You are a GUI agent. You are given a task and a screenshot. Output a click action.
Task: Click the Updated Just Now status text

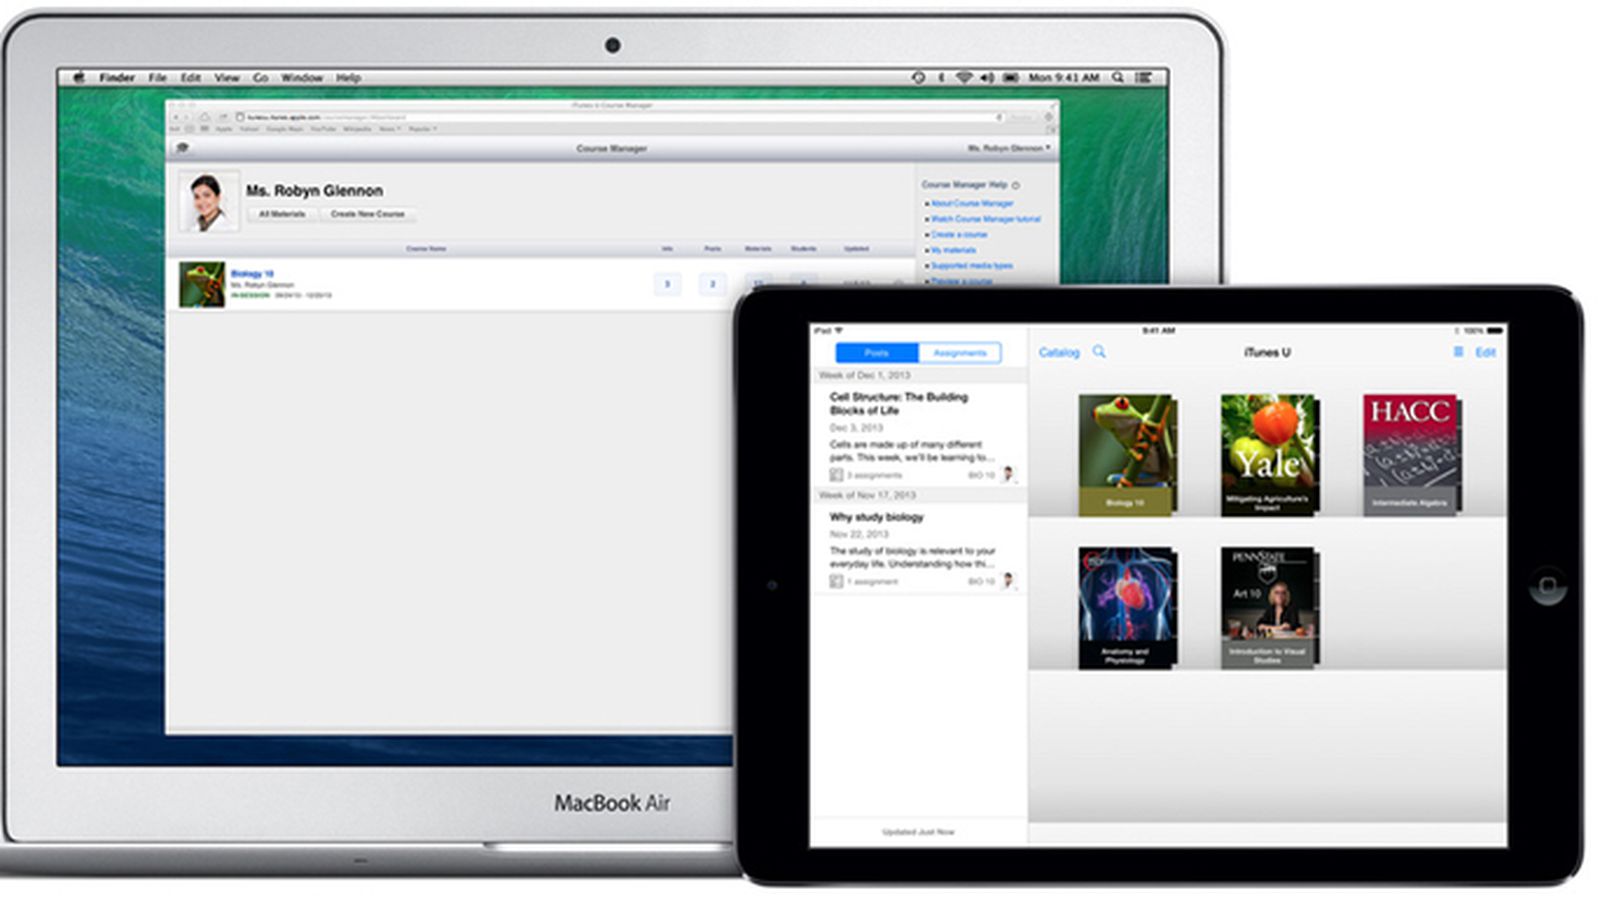918,832
